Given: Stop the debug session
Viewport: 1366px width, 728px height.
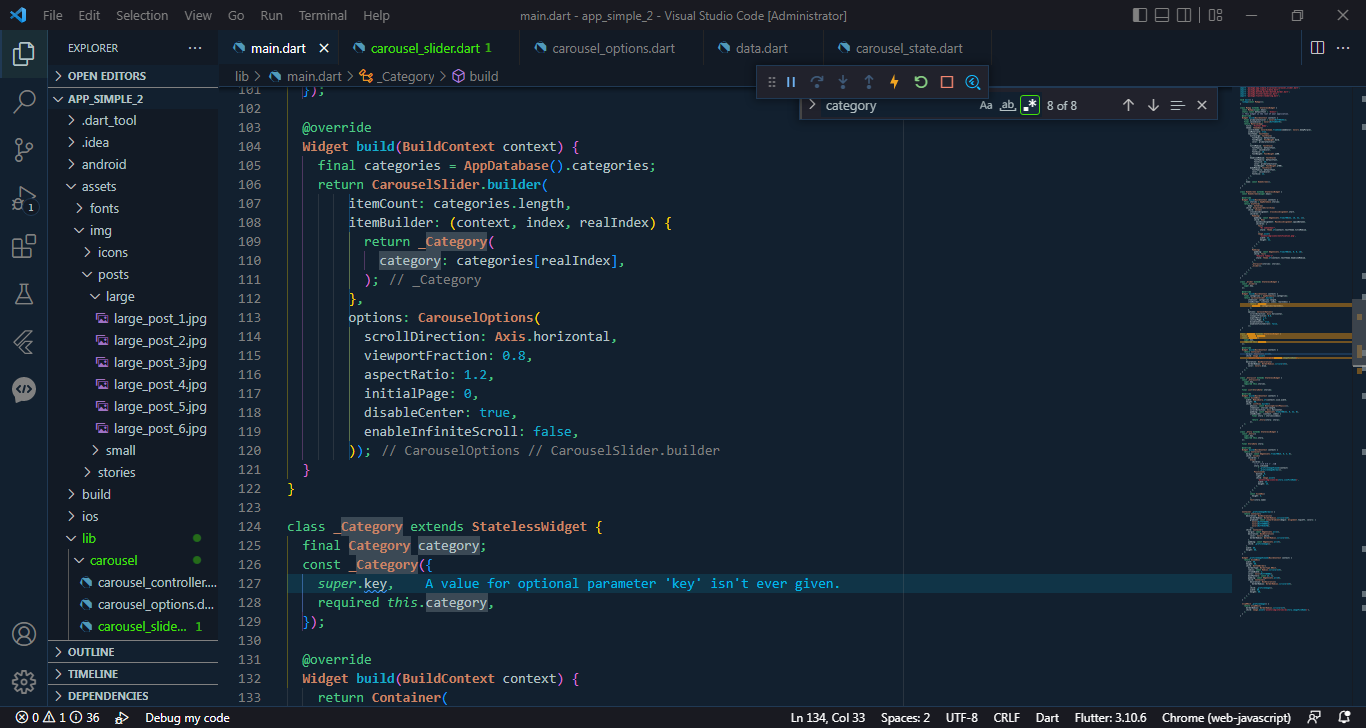Looking at the screenshot, I should coord(947,82).
